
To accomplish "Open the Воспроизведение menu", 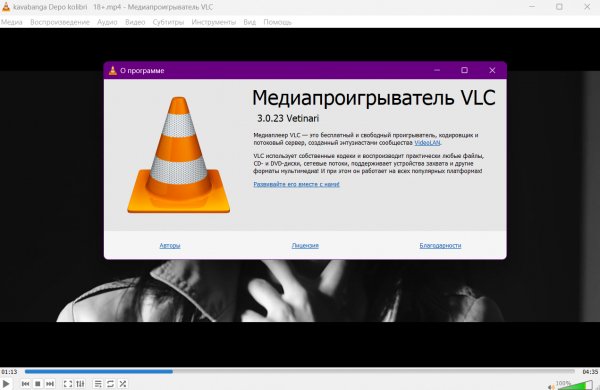I will (x=60, y=22).
